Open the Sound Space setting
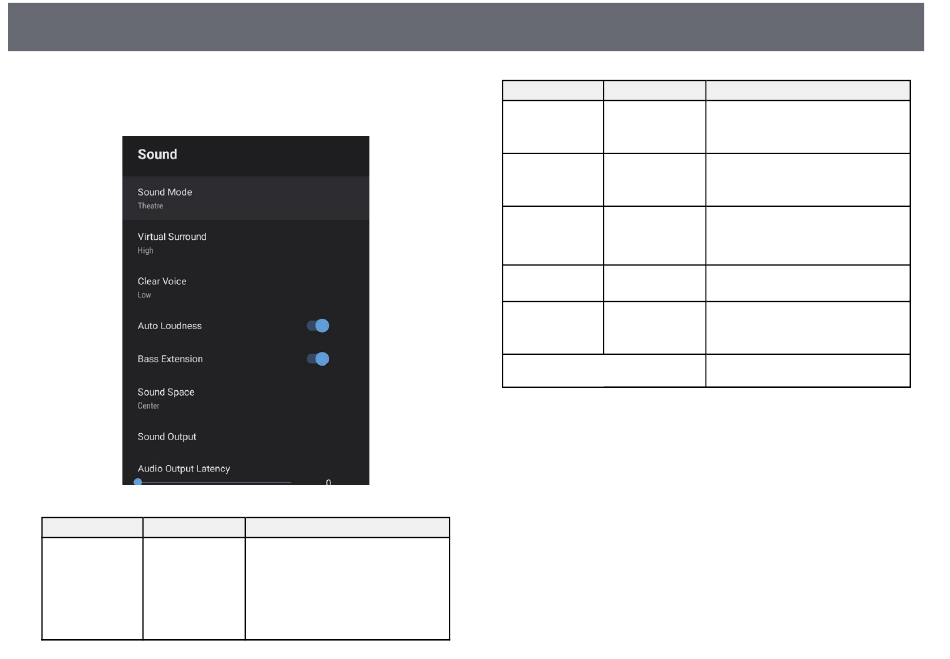This screenshot has width=950, height=659. pyautogui.click(x=245, y=398)
